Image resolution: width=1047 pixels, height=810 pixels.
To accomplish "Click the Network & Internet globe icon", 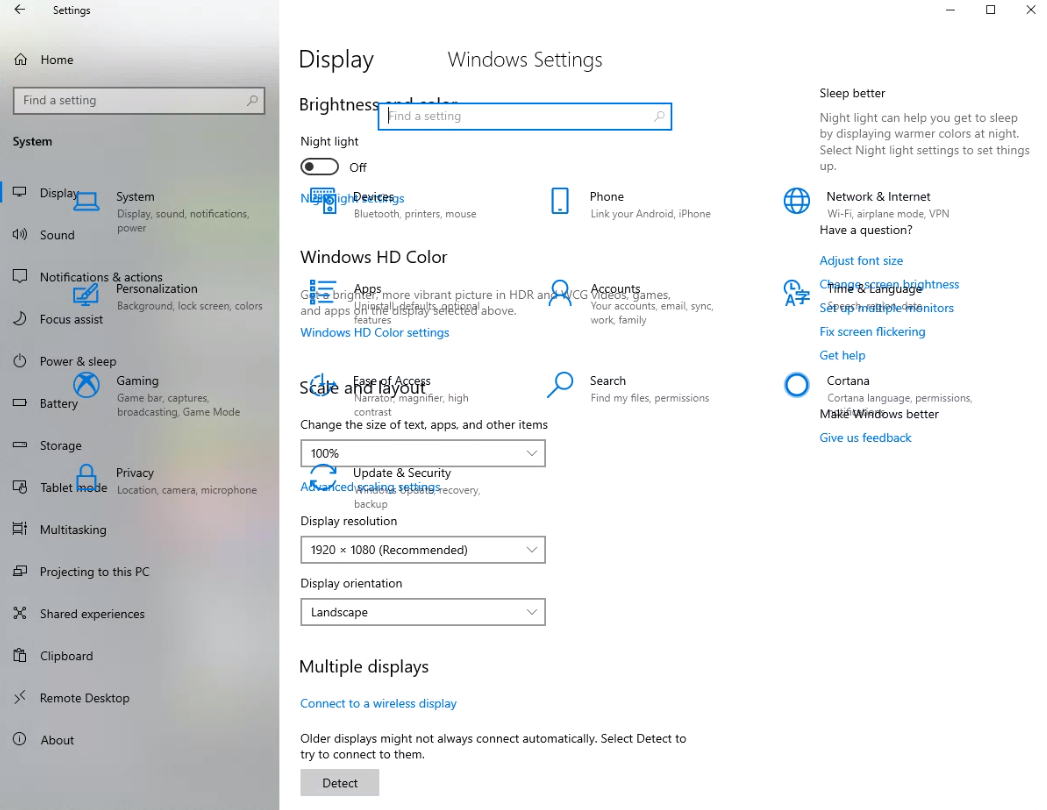I will point(797,201).
